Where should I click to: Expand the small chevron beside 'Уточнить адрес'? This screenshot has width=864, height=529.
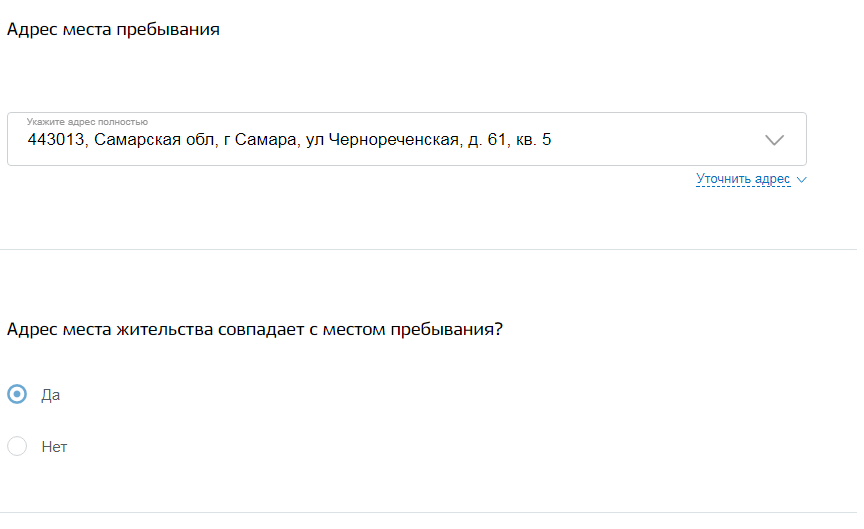coord(802,180)
